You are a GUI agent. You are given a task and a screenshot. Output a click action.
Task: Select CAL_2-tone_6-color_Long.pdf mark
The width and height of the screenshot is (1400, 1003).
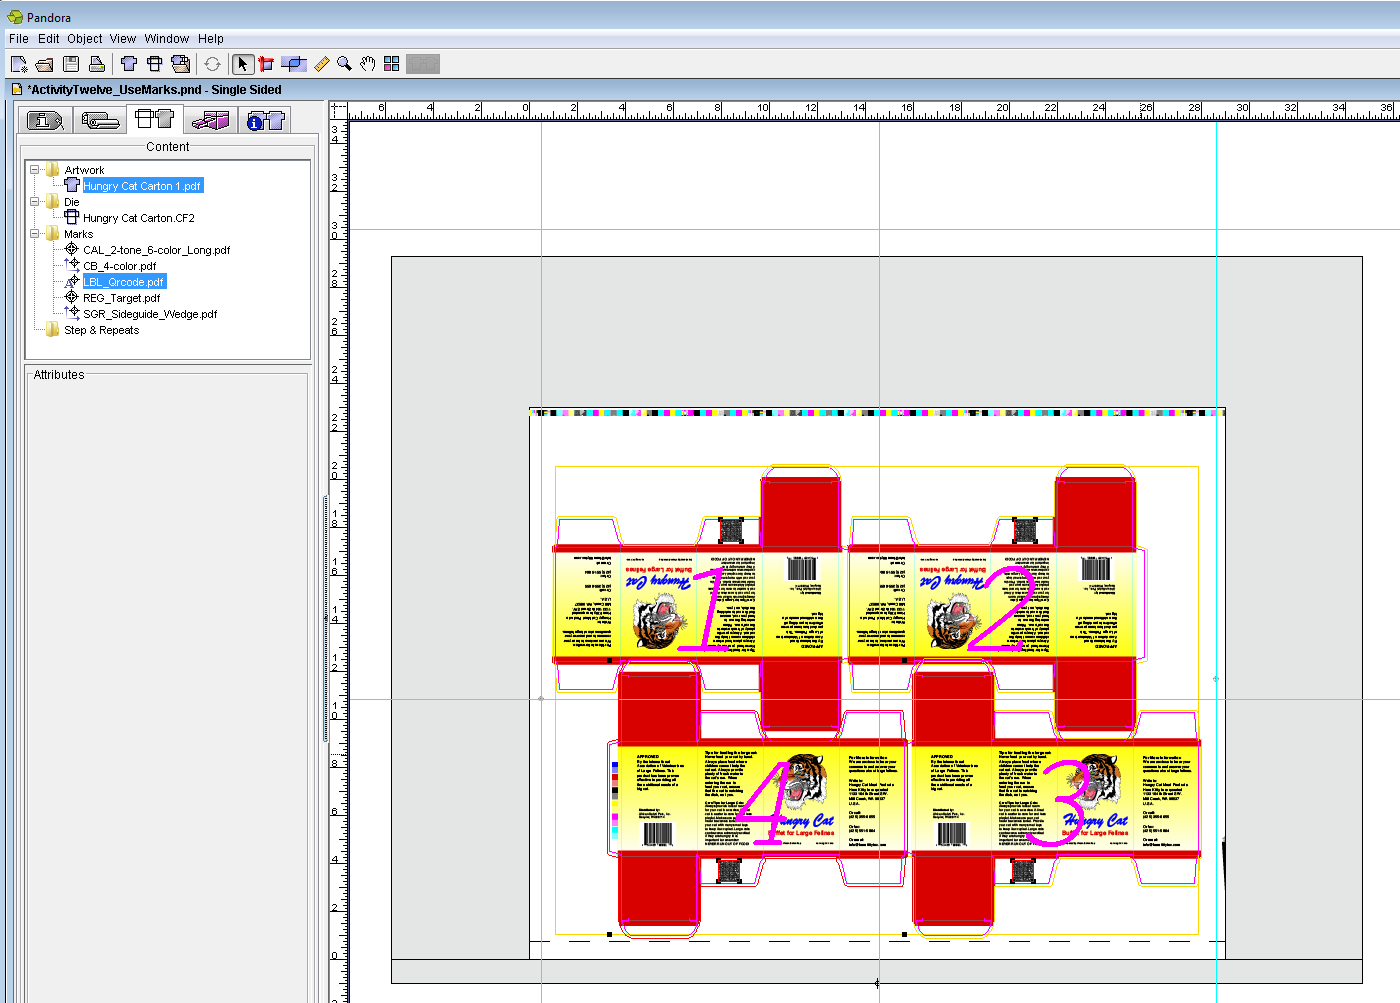[156, 250]
